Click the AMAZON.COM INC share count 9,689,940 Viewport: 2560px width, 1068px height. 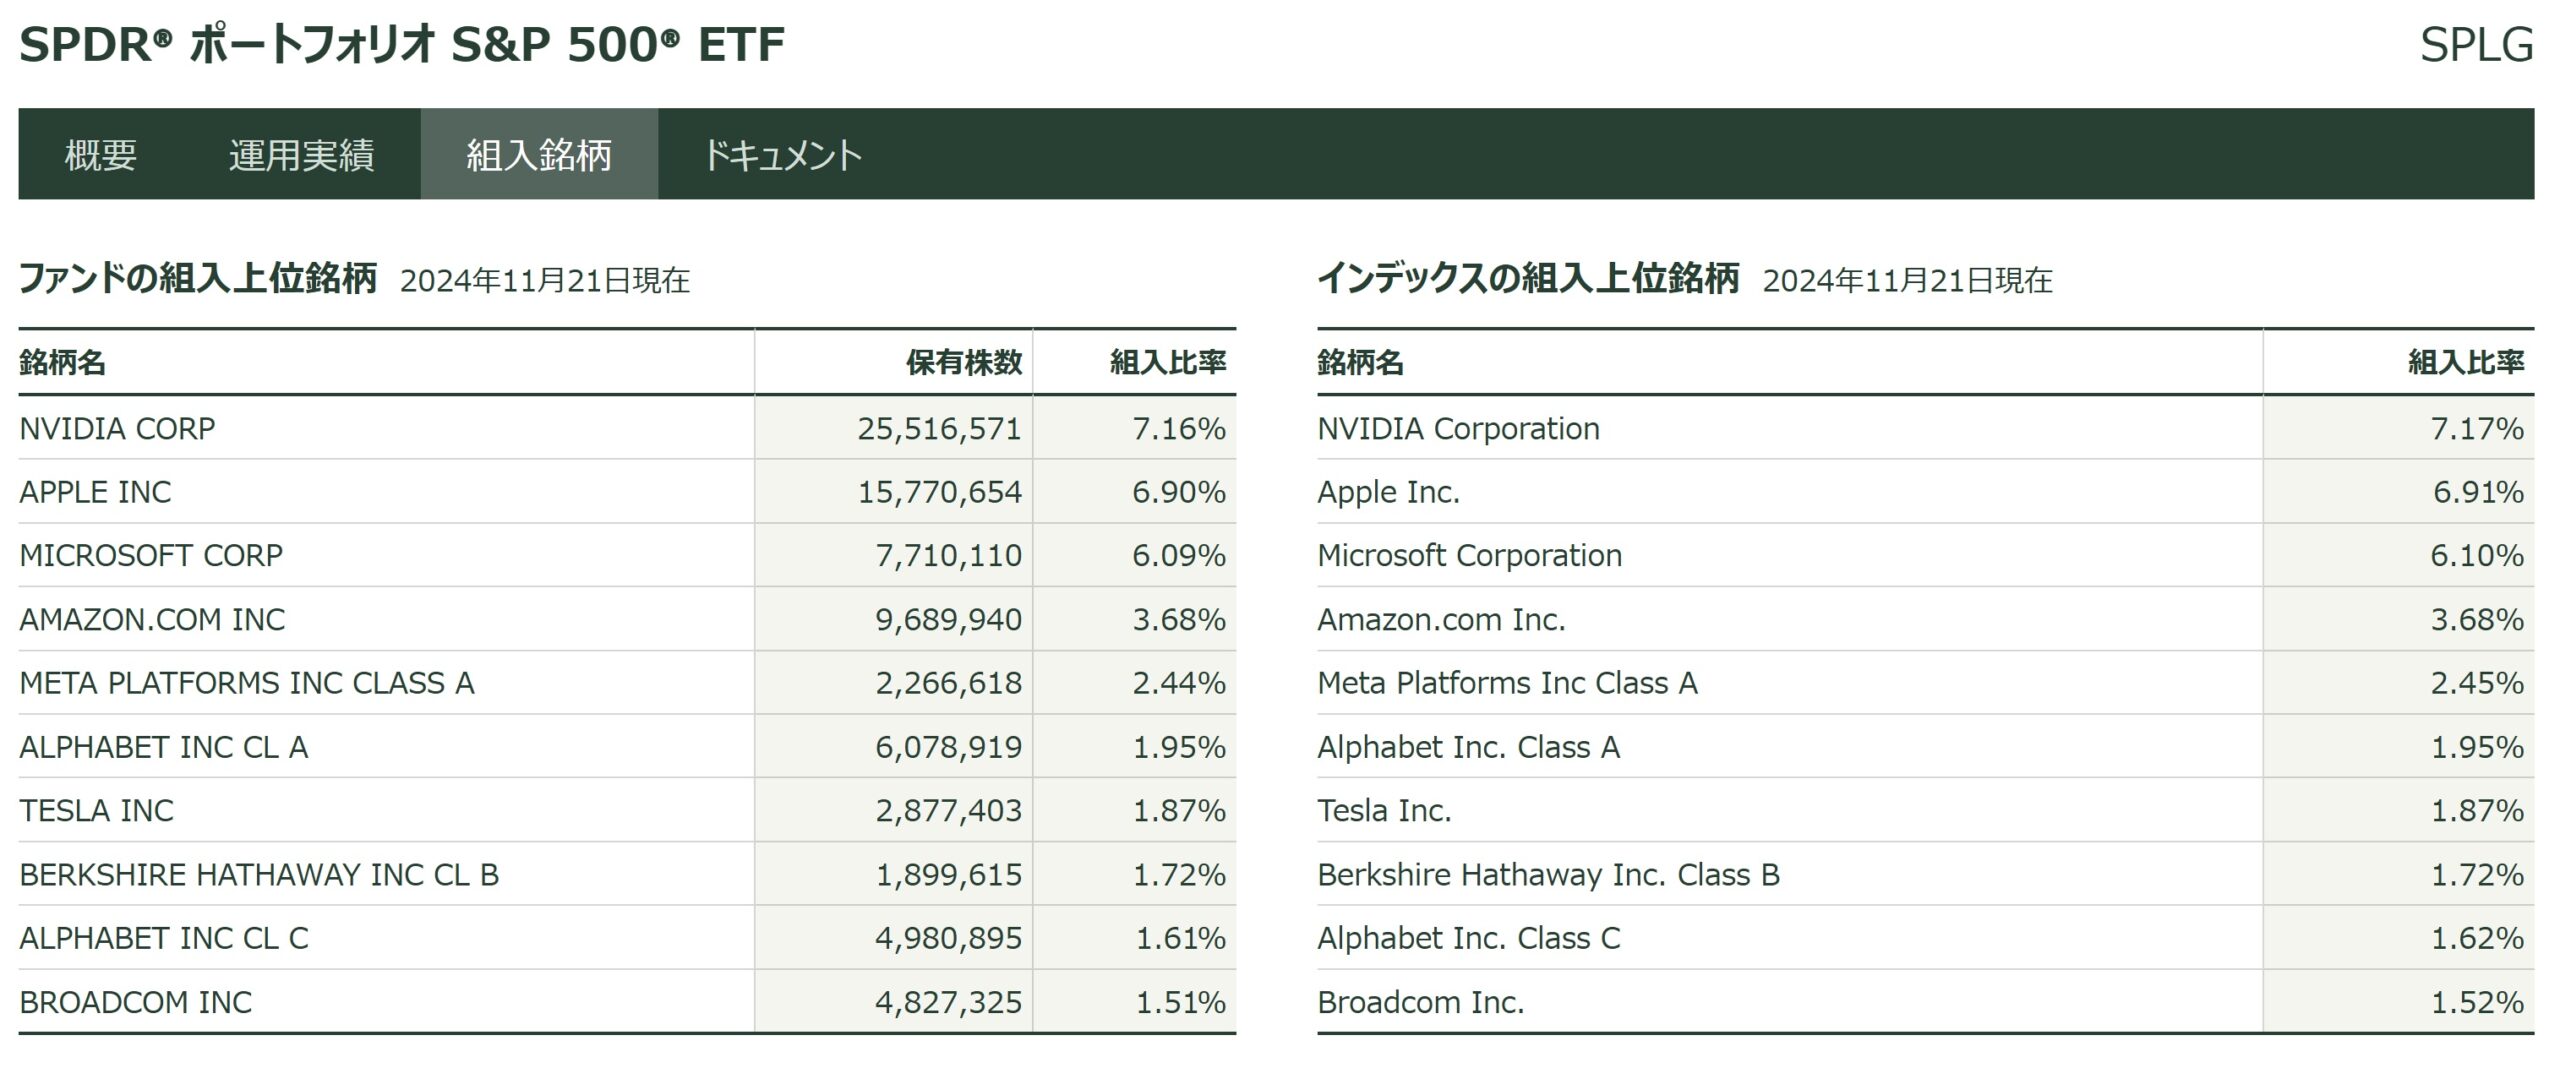pyautogui.click(x=948, y=620)
